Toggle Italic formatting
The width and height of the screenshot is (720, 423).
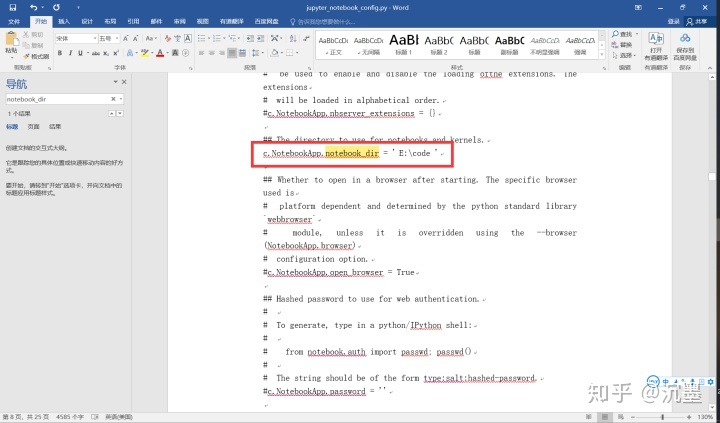click(x=70, y=53)
